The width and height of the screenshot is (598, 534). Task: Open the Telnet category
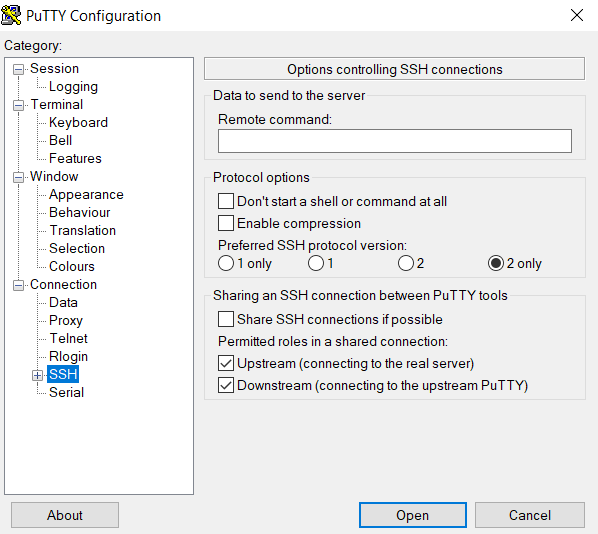pyautogui.click(x=68, y=338)
